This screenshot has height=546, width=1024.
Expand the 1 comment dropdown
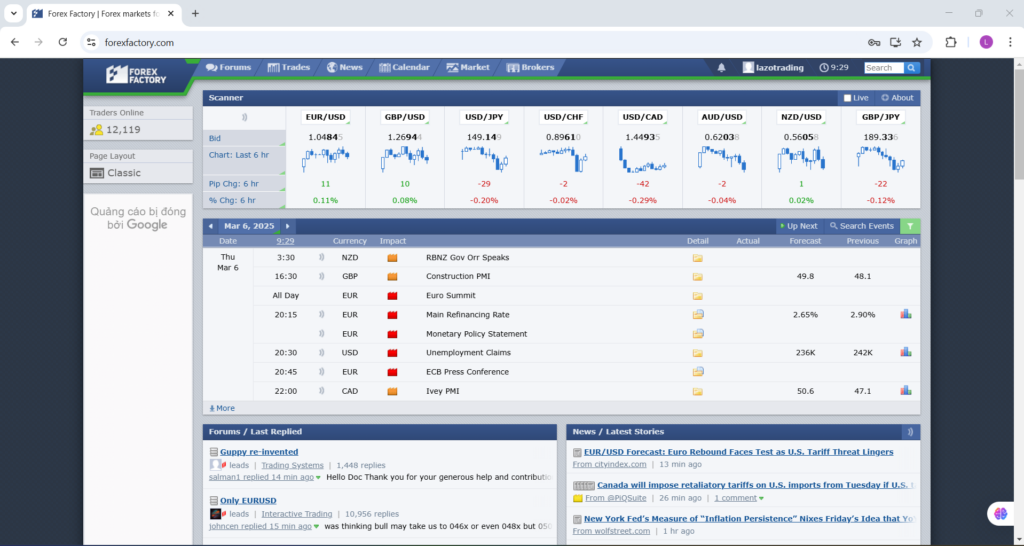pyautogui.click(x=739, y=498)
